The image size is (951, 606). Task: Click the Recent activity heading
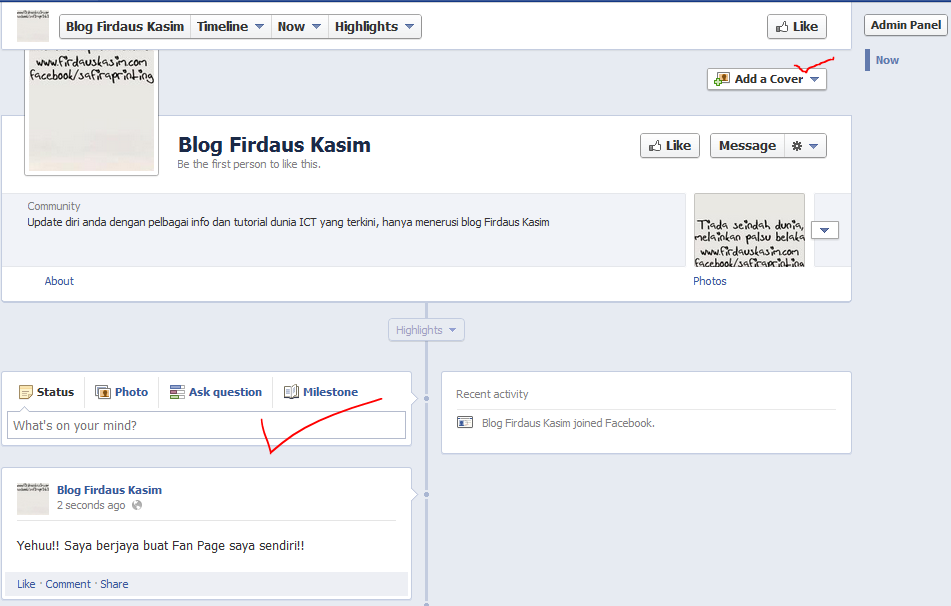pos(492,394)
